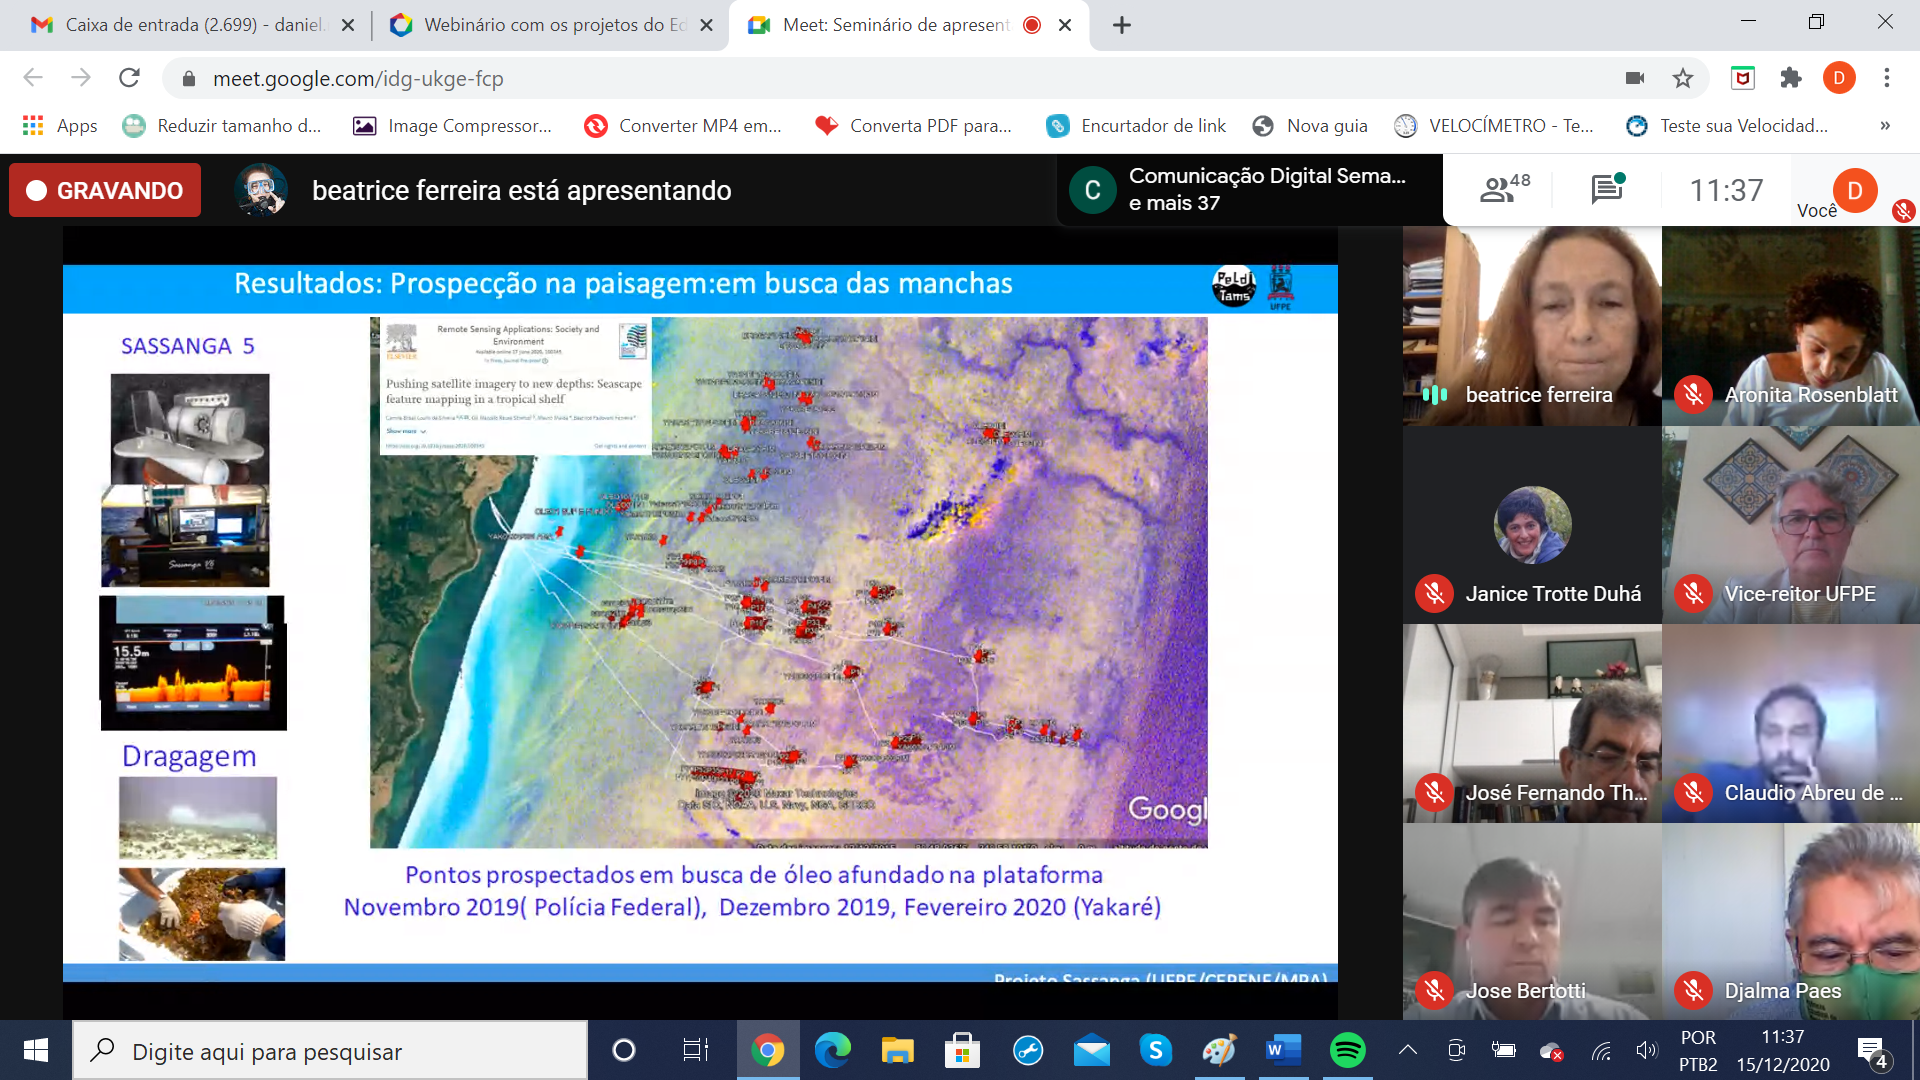Select Aronita Rosenblatt video tile
Screen dimensions: 1920x1080
pyautogui.click(x=1791, y=326)
